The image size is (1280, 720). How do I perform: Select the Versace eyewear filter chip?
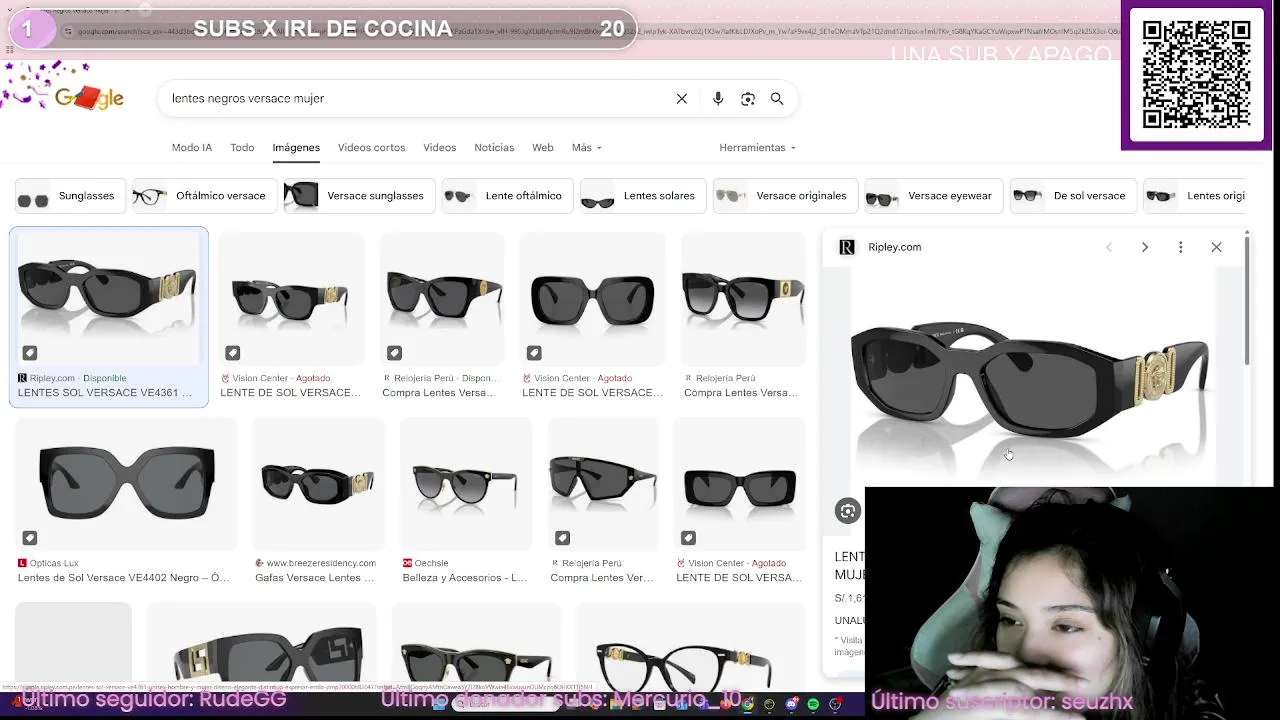[932, 196]
